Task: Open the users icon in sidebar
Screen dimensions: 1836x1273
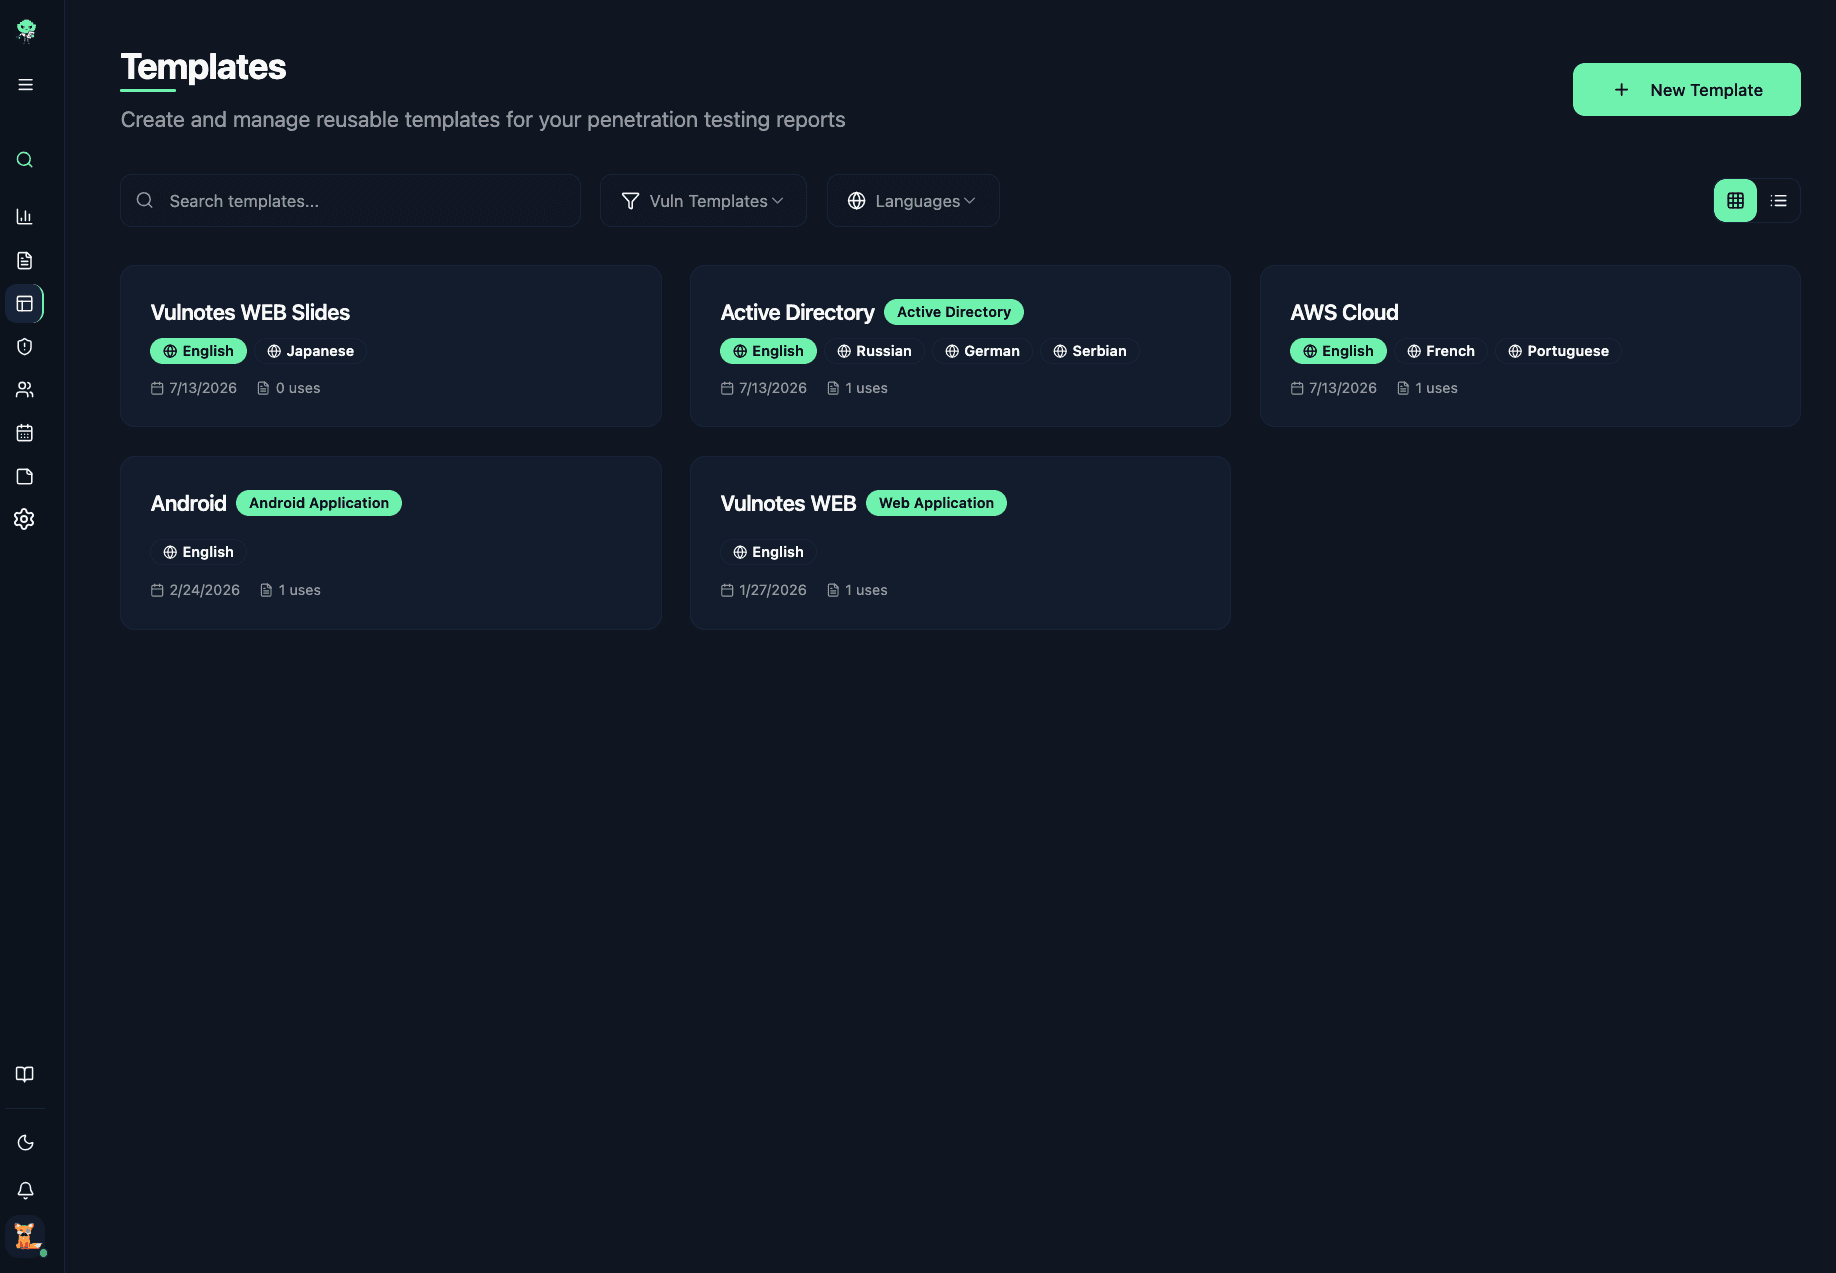Action: point(25,390)
